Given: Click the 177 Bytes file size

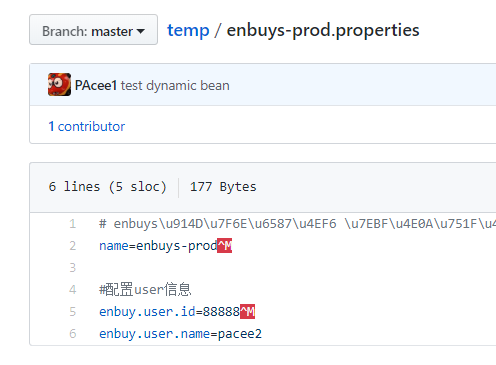Looking at the screenshot, I should 223,187.
